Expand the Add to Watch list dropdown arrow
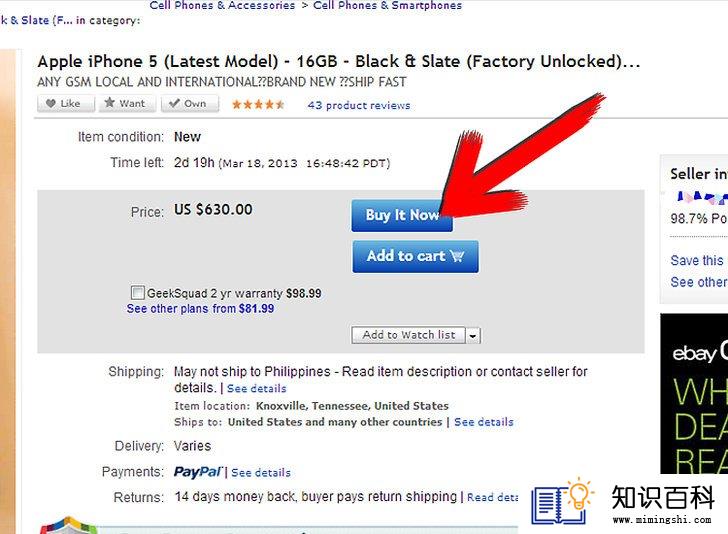 (473, 335)
